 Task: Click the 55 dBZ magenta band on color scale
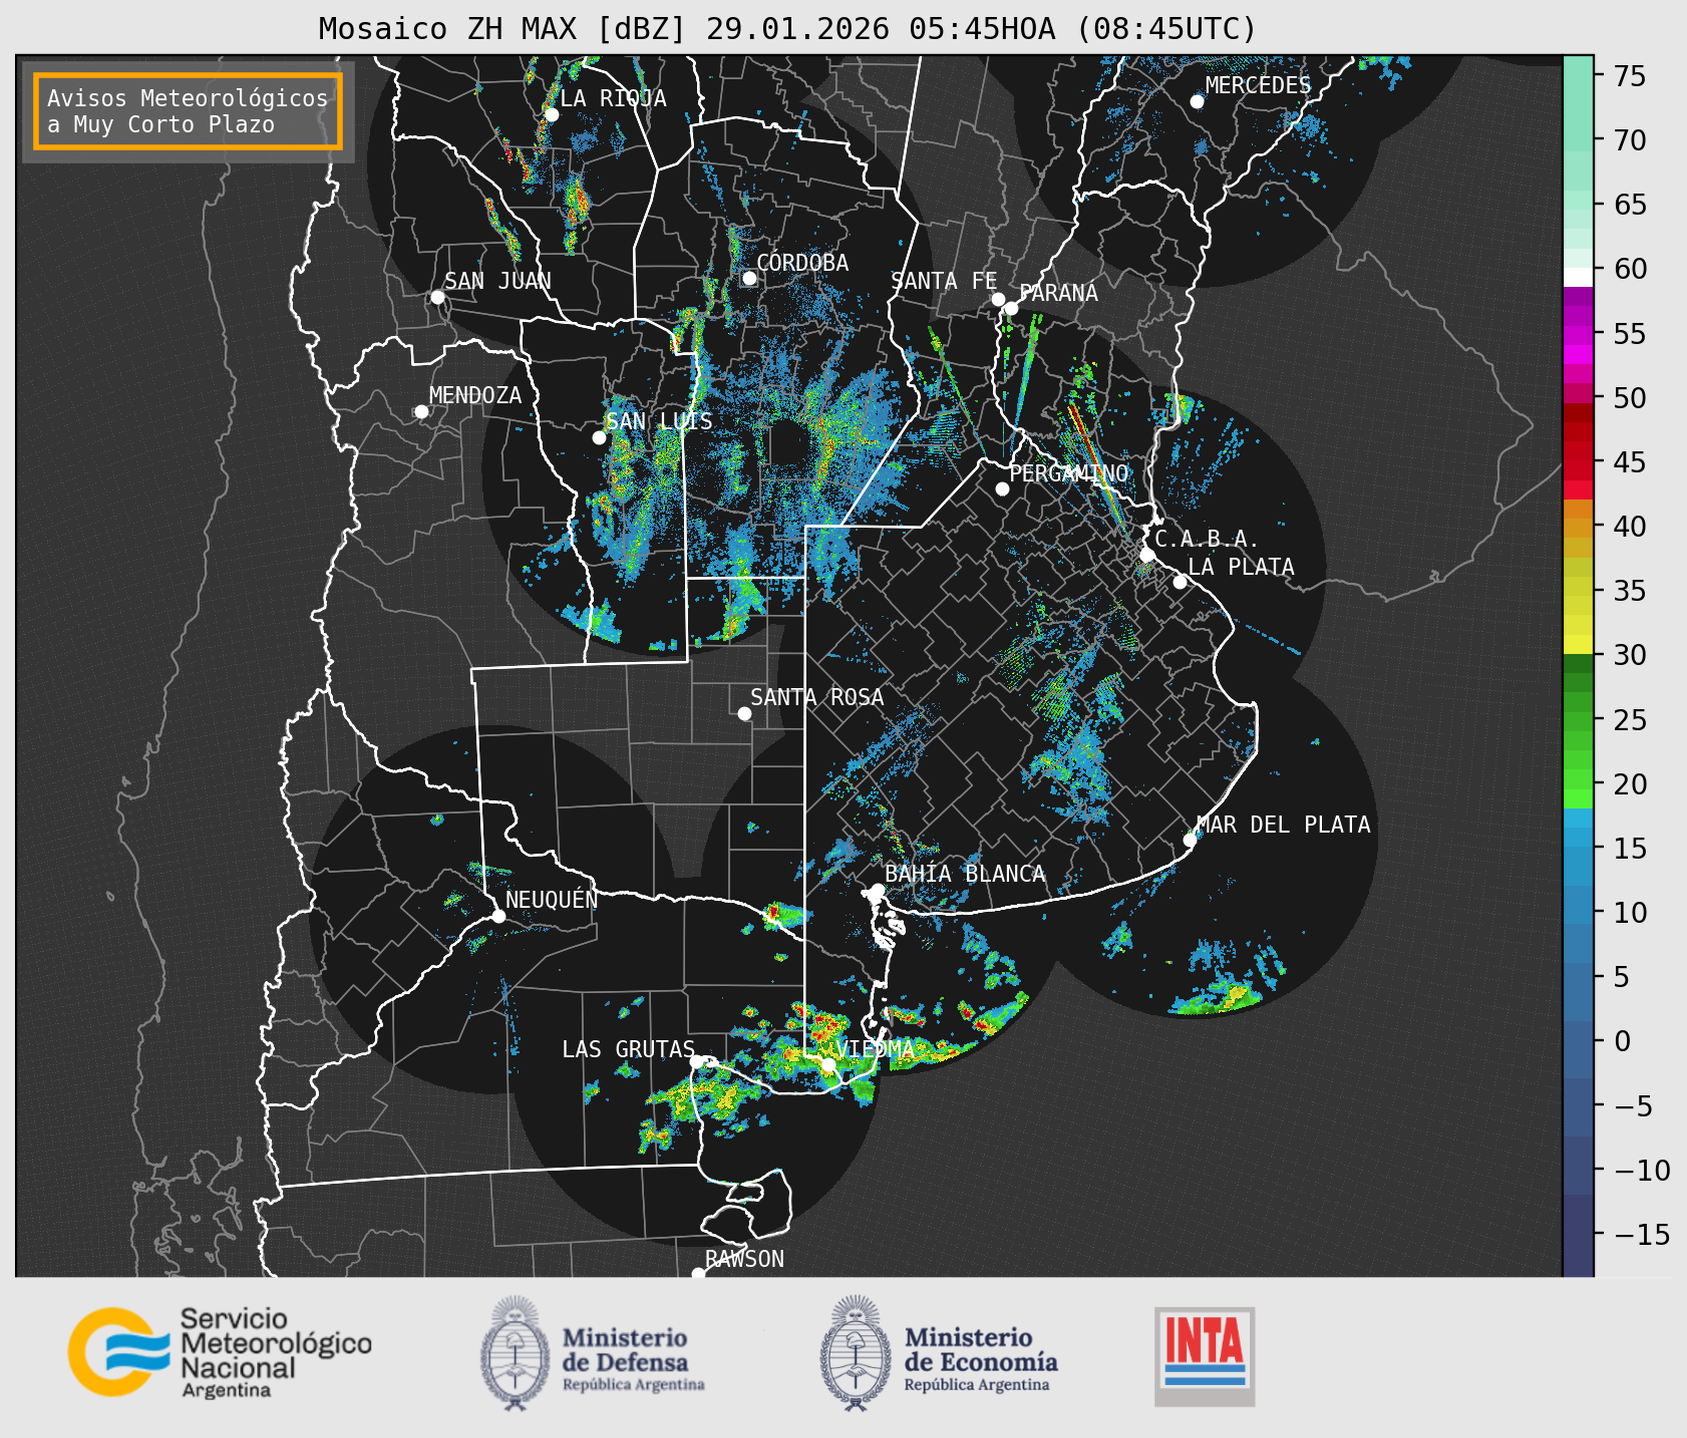(x=1578, y=333)
